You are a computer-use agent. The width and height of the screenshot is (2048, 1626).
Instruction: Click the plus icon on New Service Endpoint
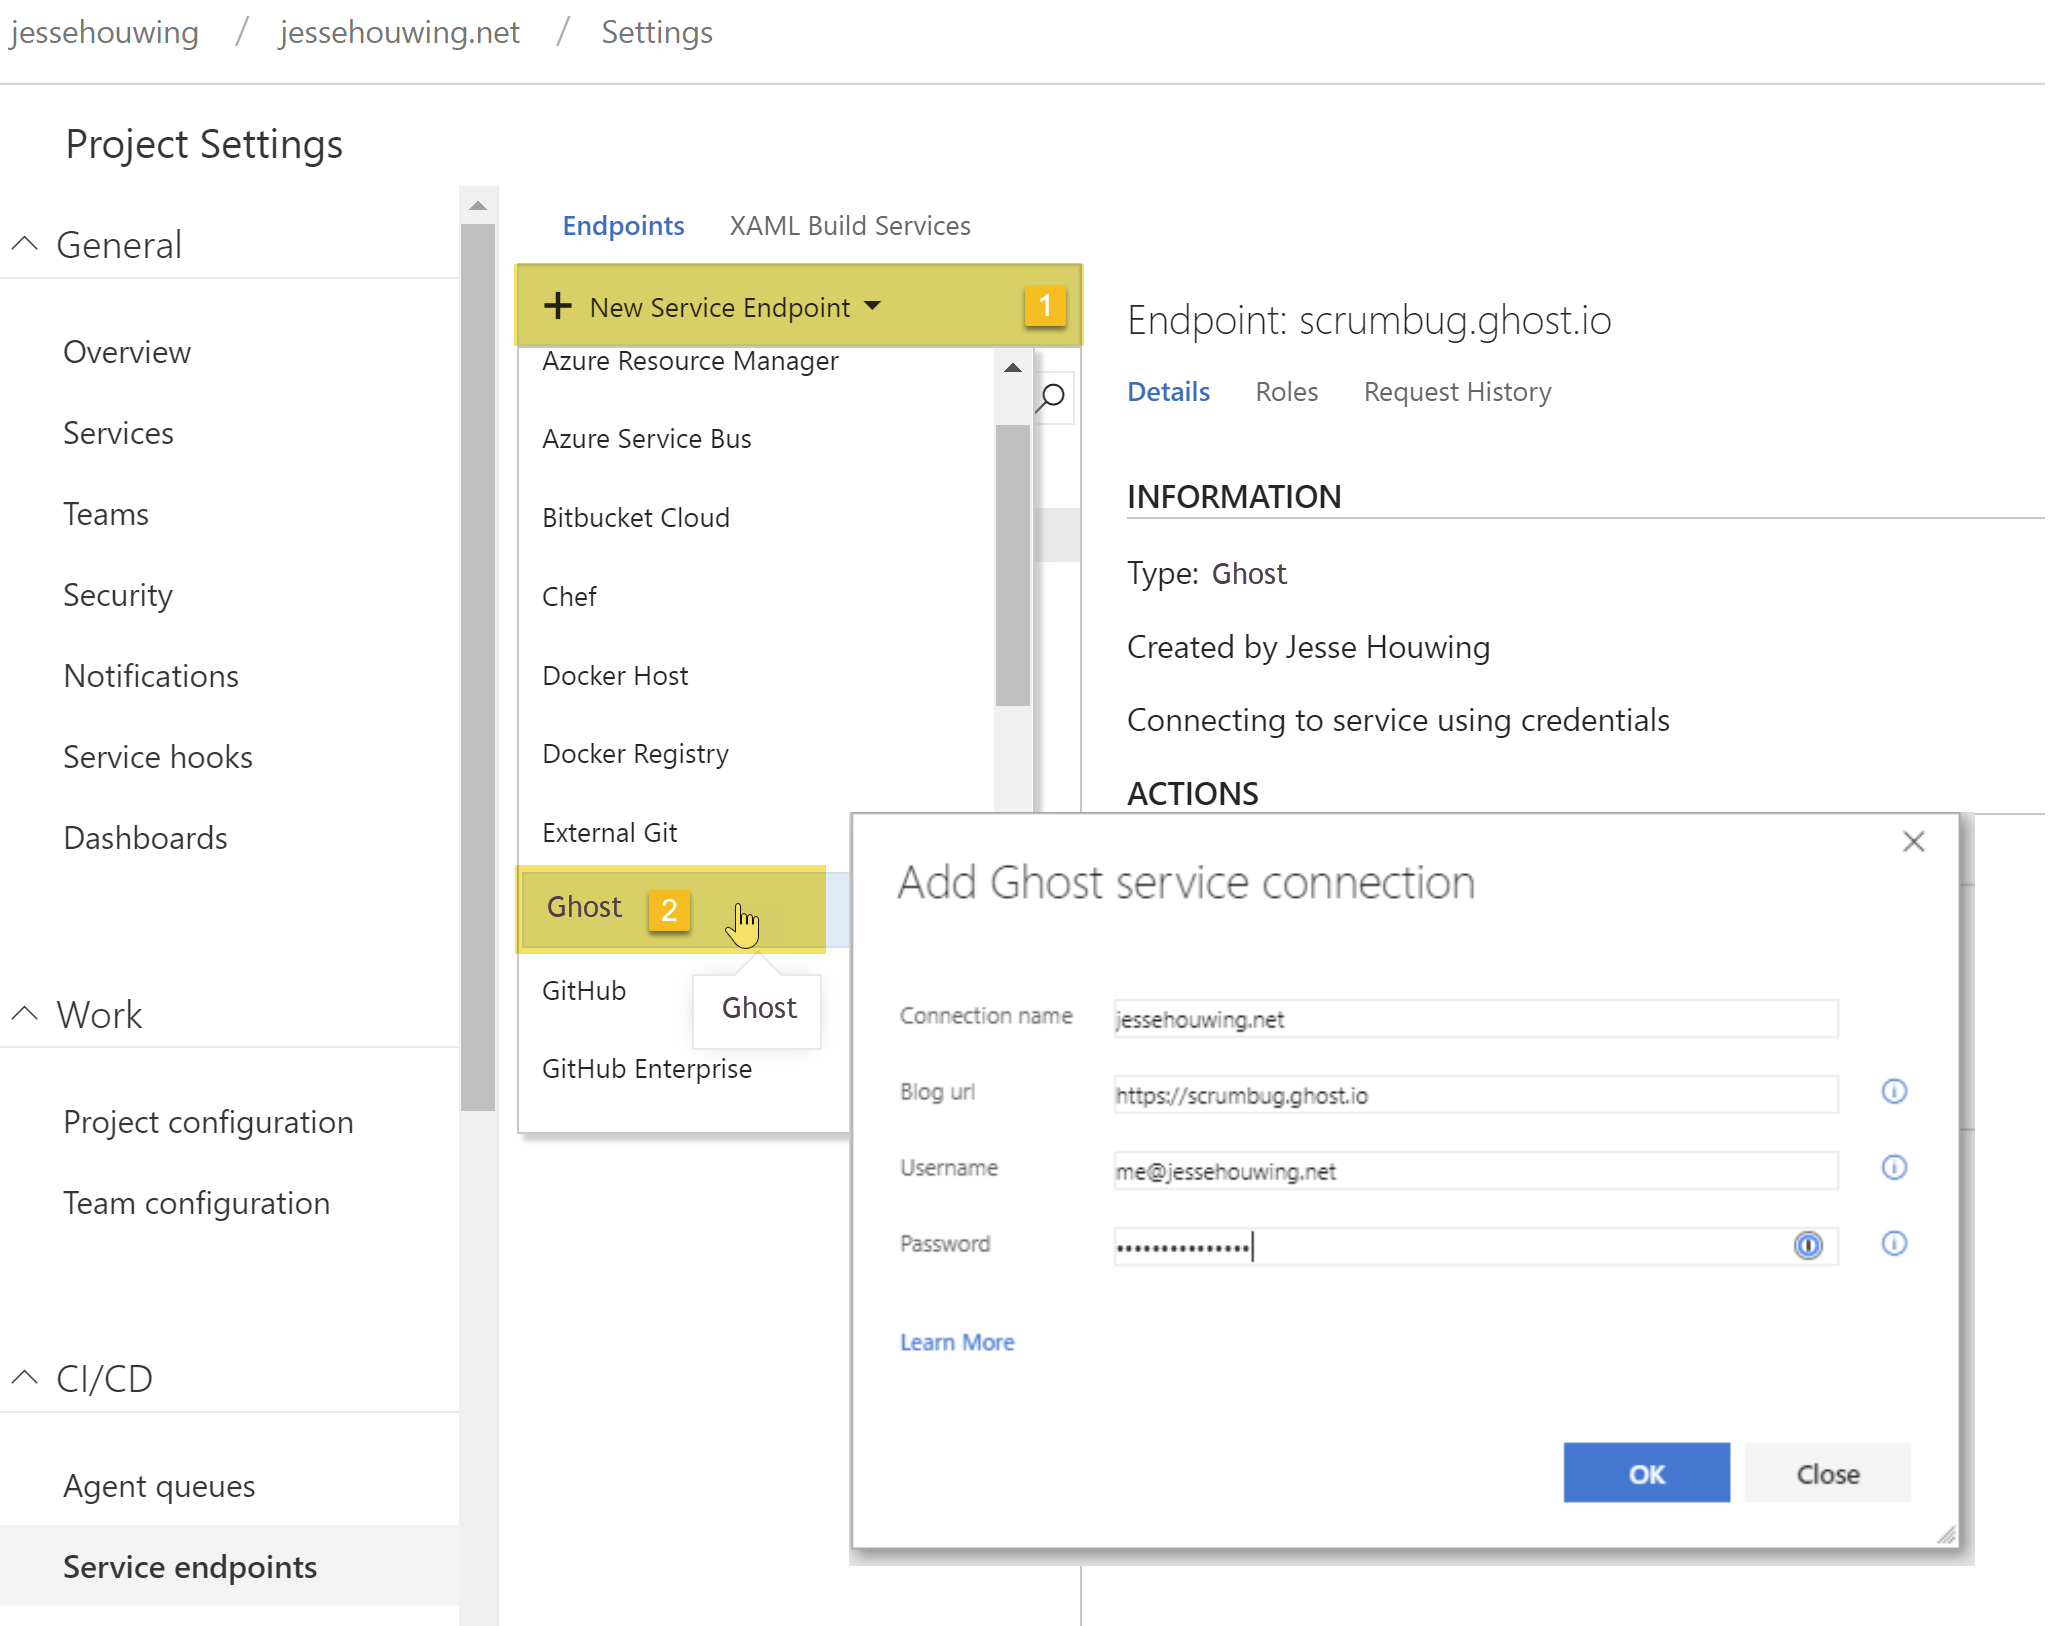click(558, 306)
